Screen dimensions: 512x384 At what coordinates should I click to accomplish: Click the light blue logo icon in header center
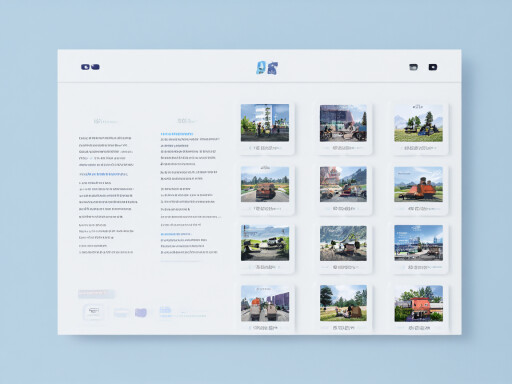(261, 68)
